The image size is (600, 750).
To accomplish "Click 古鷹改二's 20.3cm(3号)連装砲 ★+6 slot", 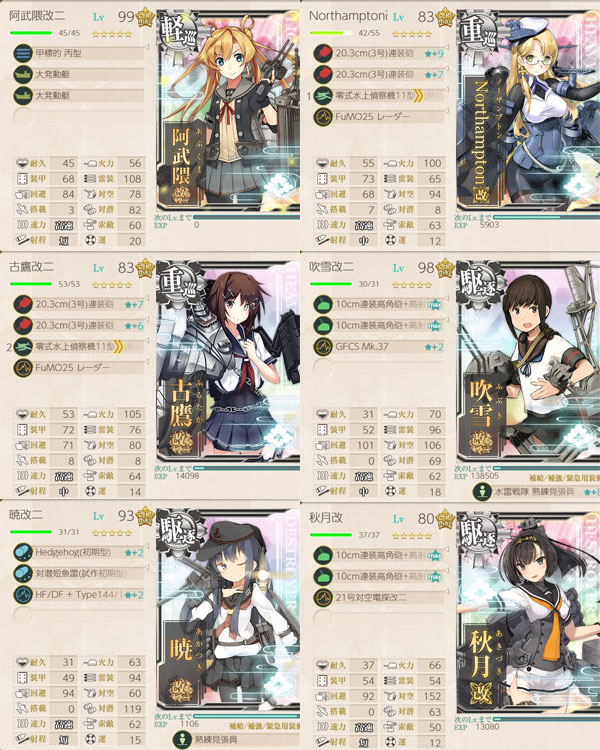I will (x=79, y=325).
